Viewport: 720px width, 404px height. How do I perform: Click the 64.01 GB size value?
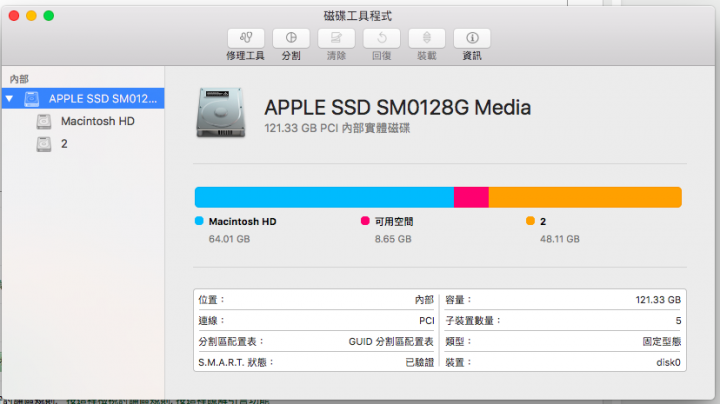point(229,239)
